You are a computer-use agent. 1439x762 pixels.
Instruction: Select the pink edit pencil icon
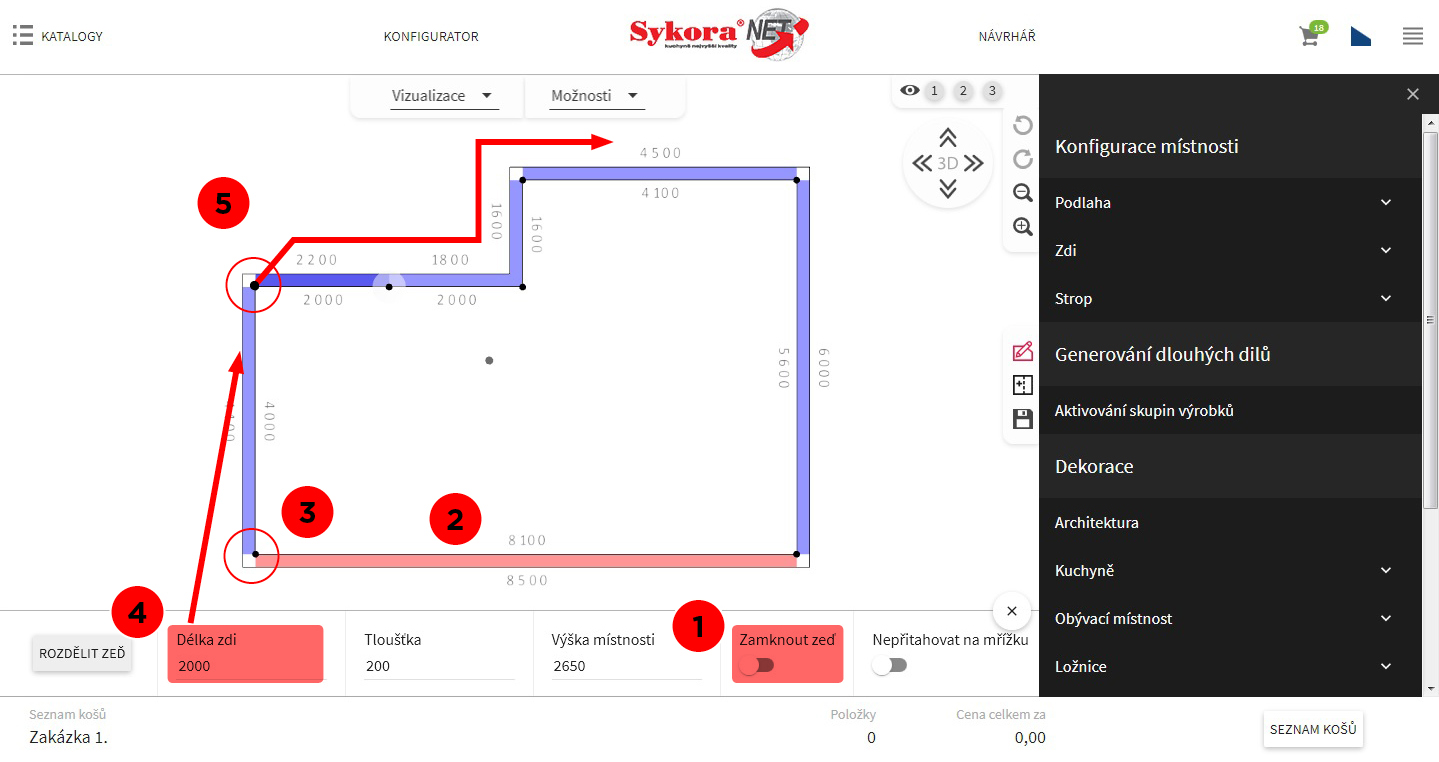coord(1022,351)
